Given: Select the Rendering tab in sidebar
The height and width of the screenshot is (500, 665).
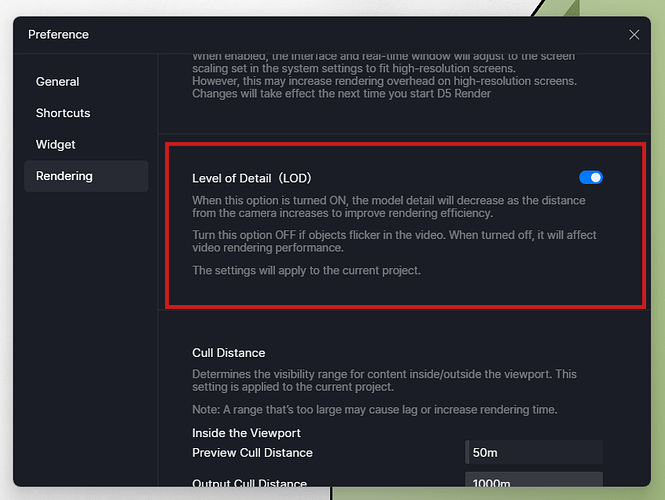Looking at the screenshot, I should (64, 176).
